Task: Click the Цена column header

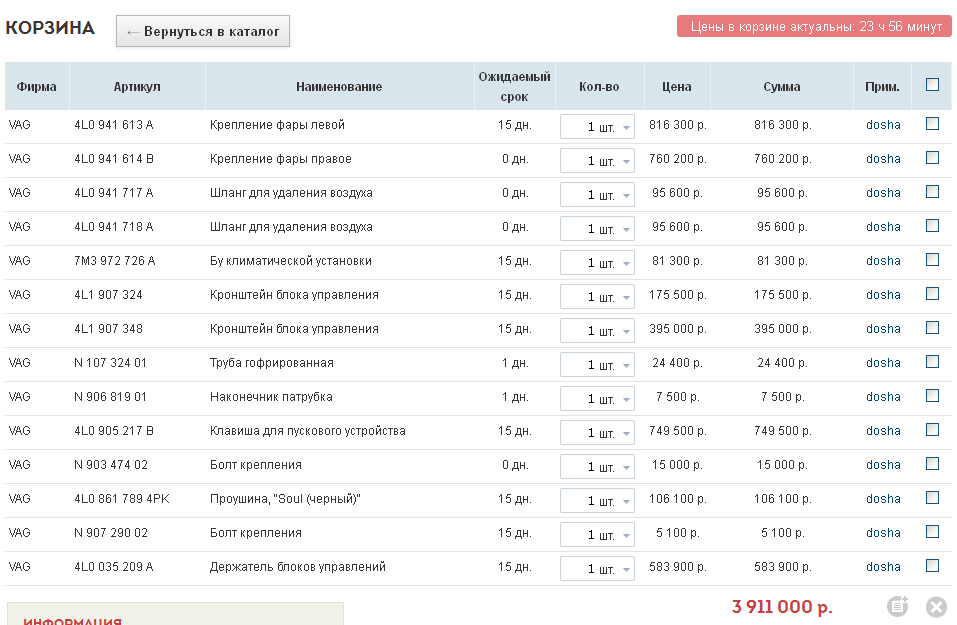Action: pyautogui.click(x=677, y=87)
